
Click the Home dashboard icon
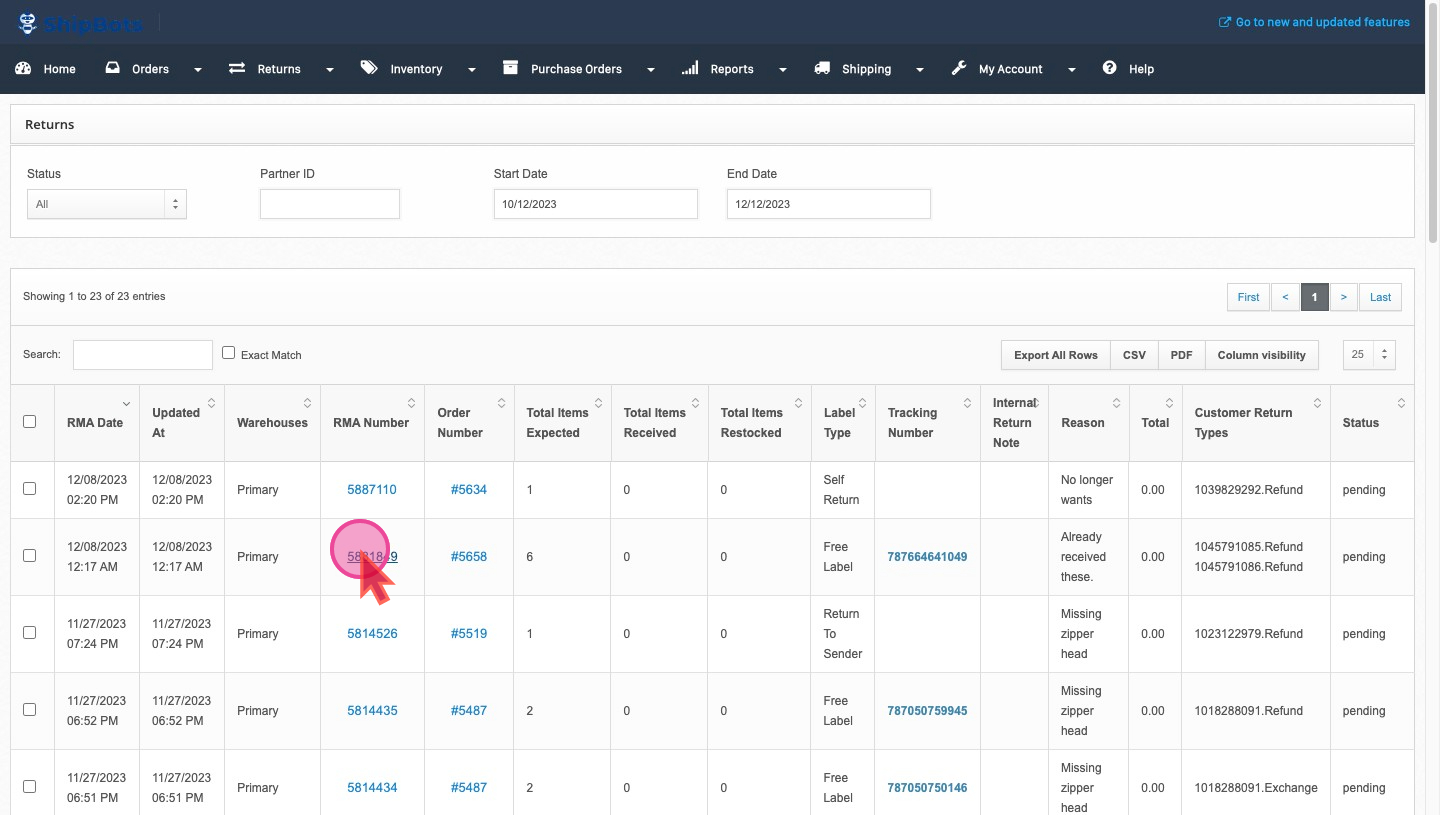[x=23, y=68]
